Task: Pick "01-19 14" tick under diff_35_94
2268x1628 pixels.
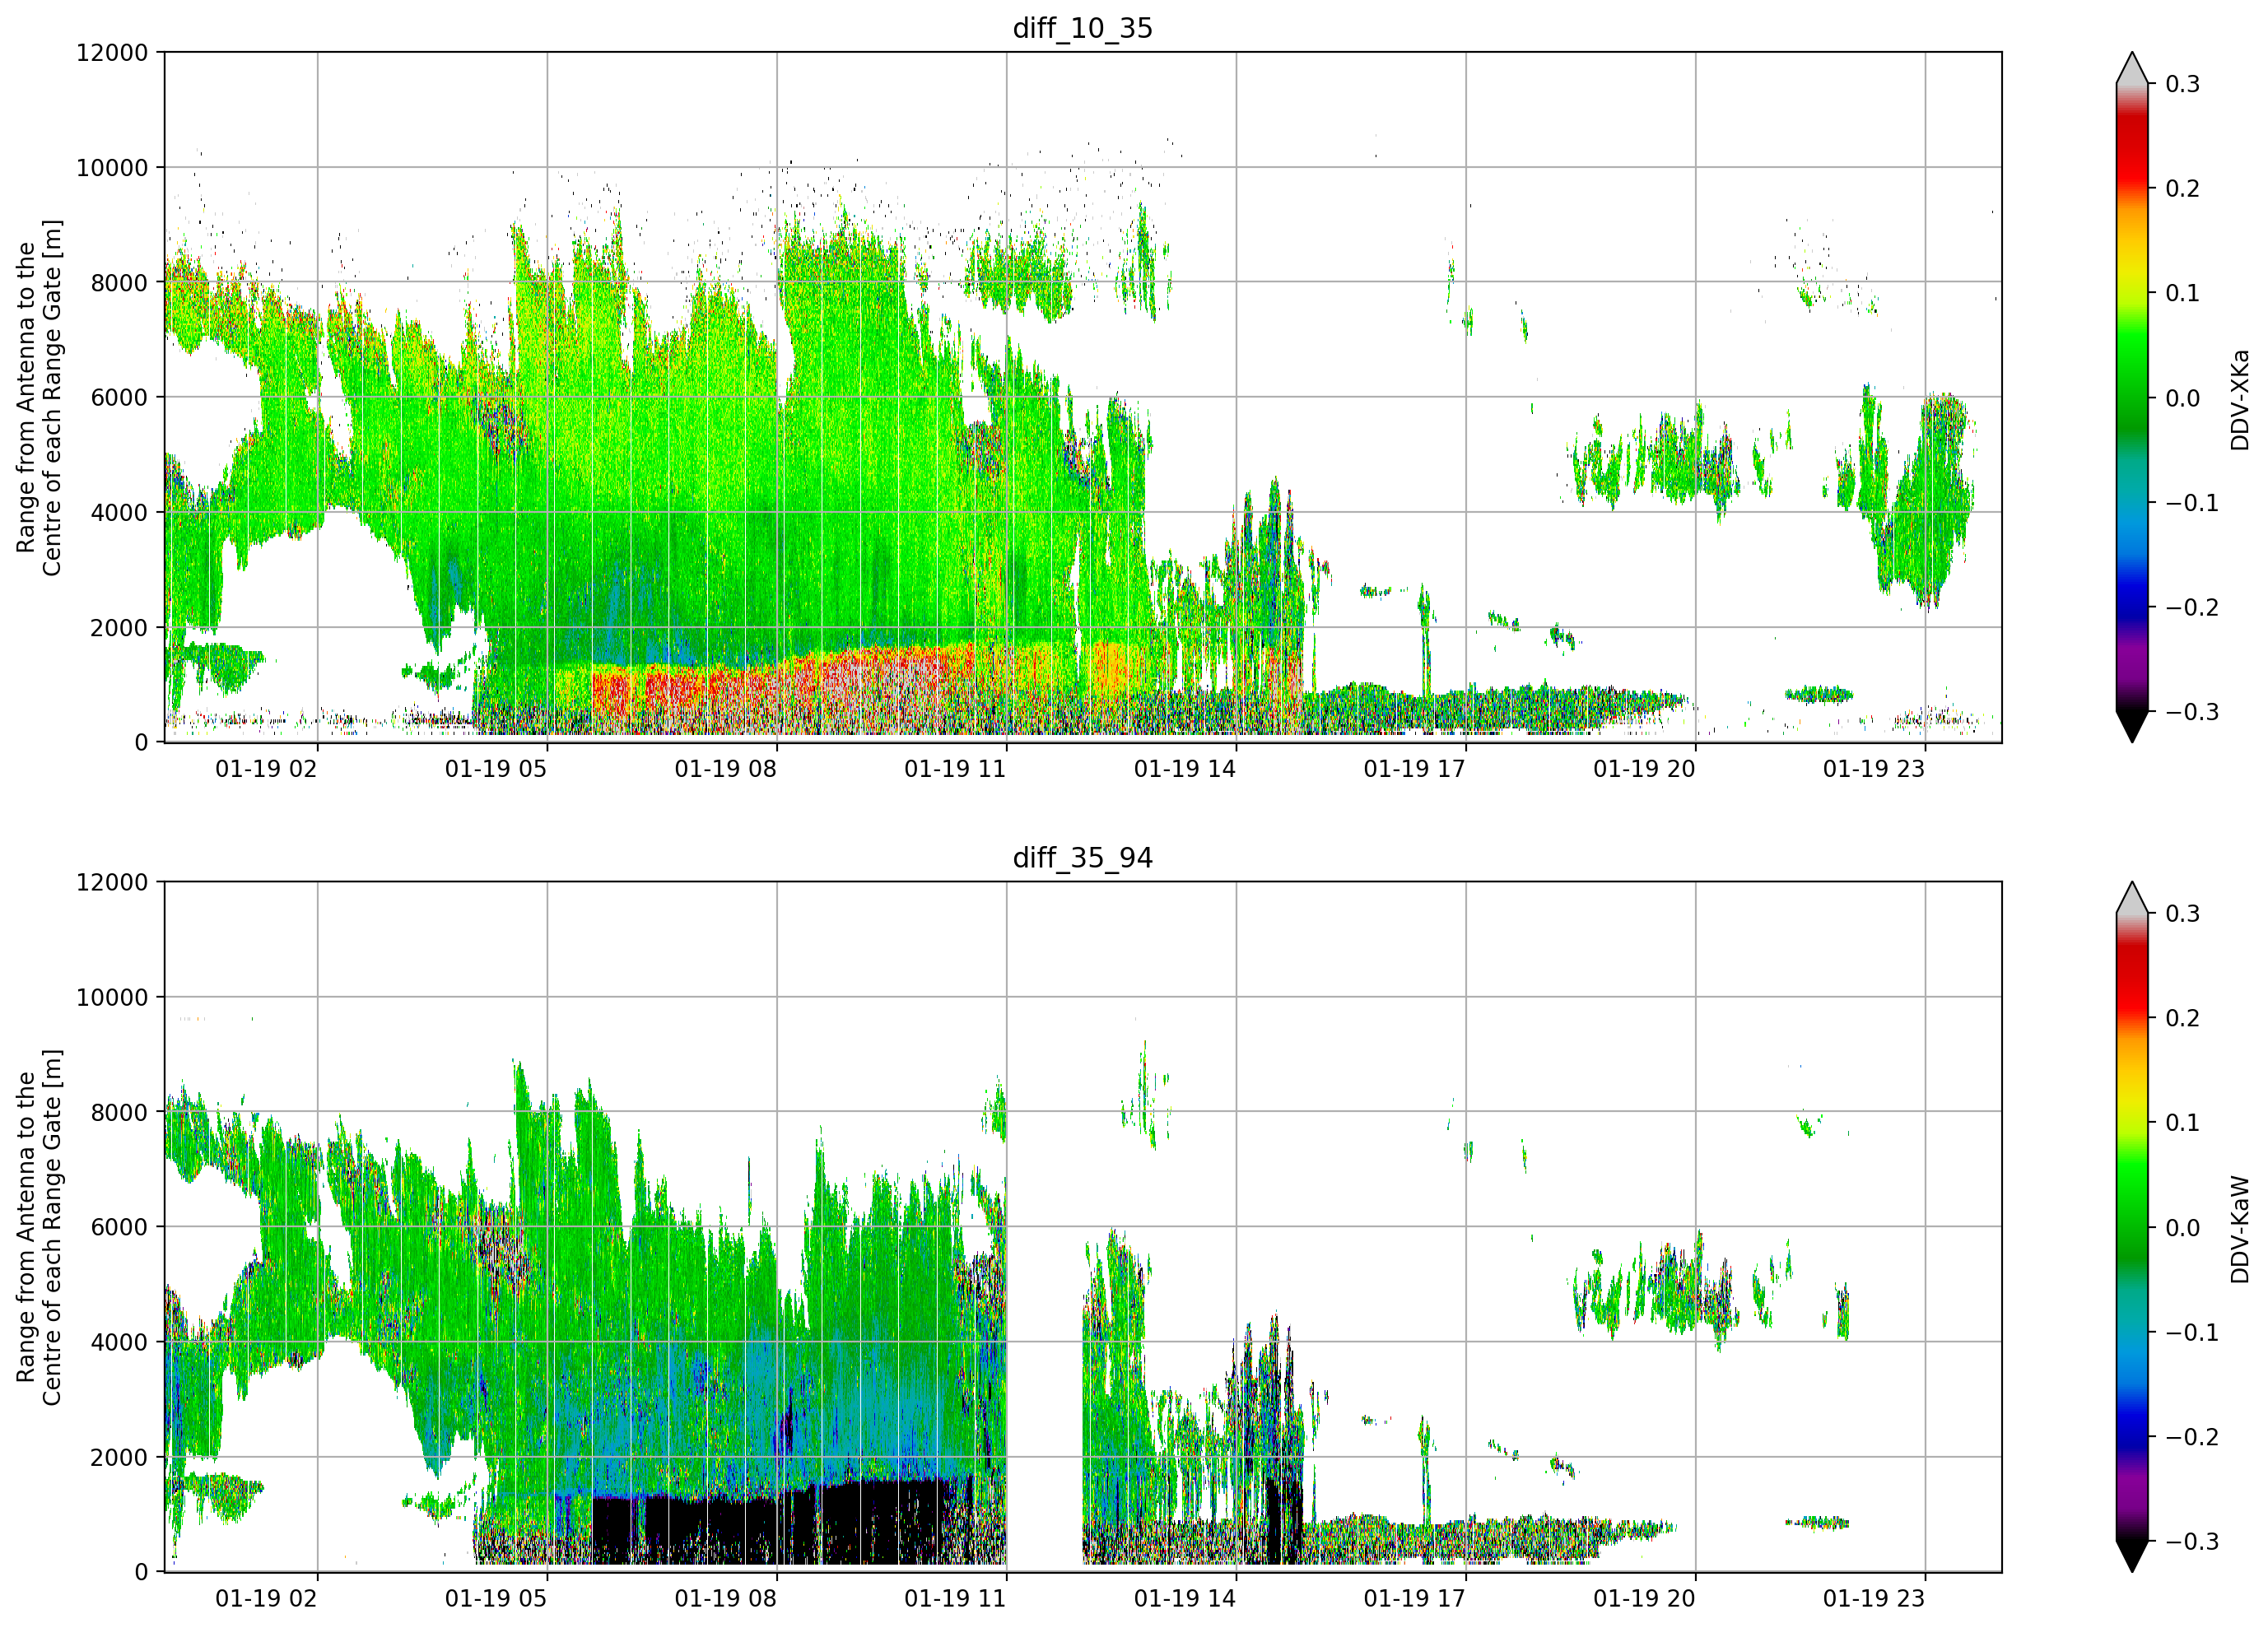Action: click(1185, 1599)
